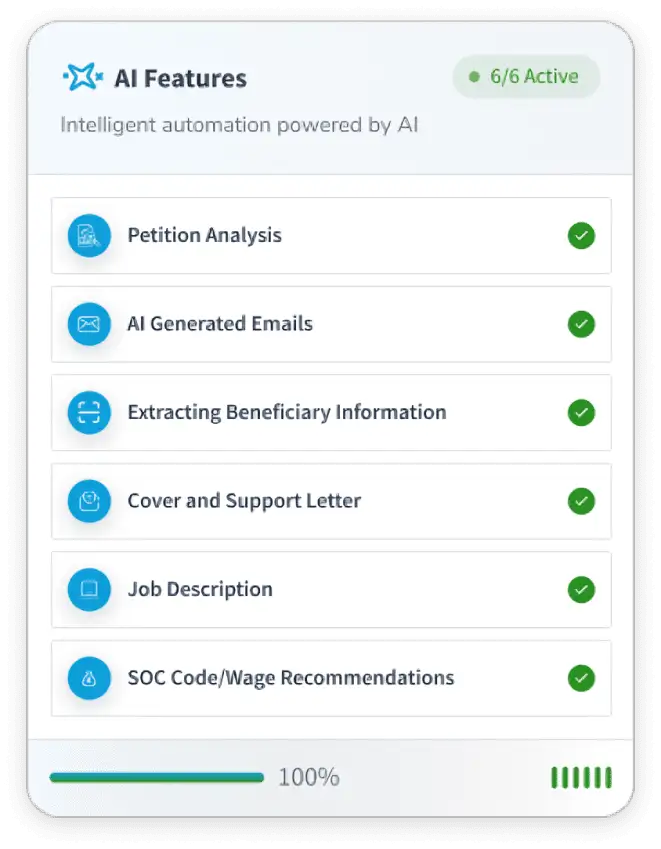Select the Job Description row label
661x849 pixels.
(200, 589)
